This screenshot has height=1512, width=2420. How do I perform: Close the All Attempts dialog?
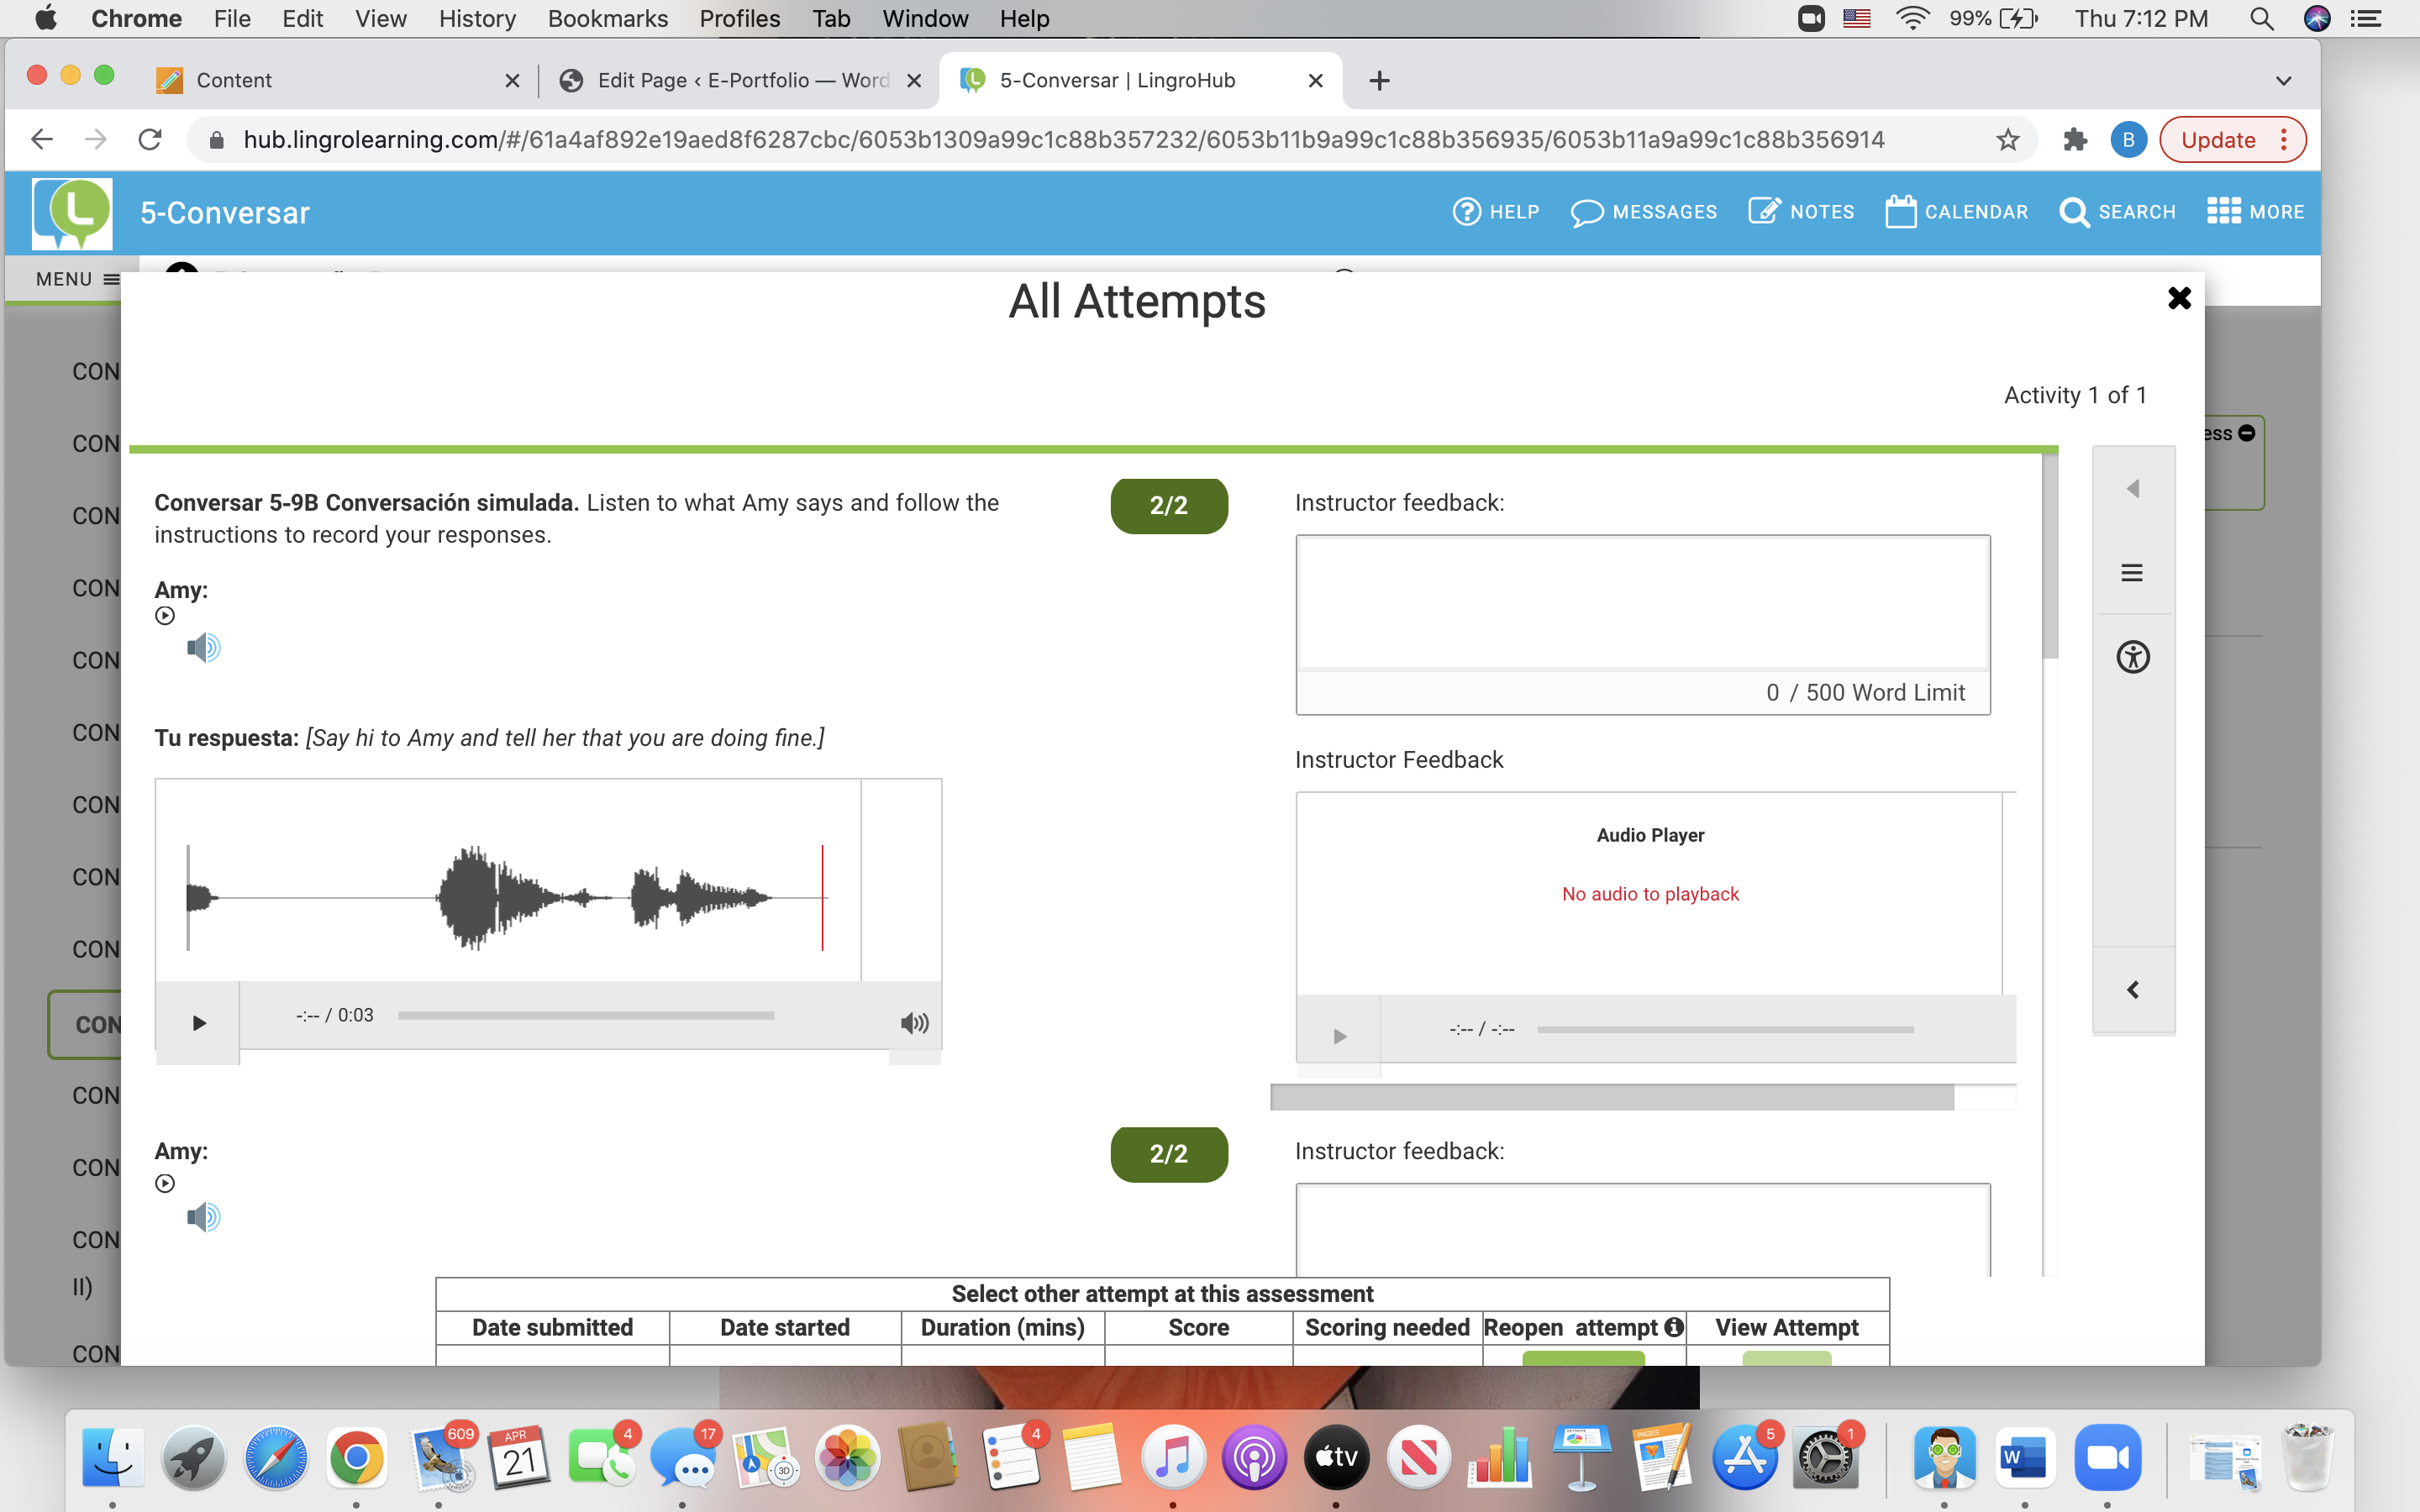tap(2179, 298)
